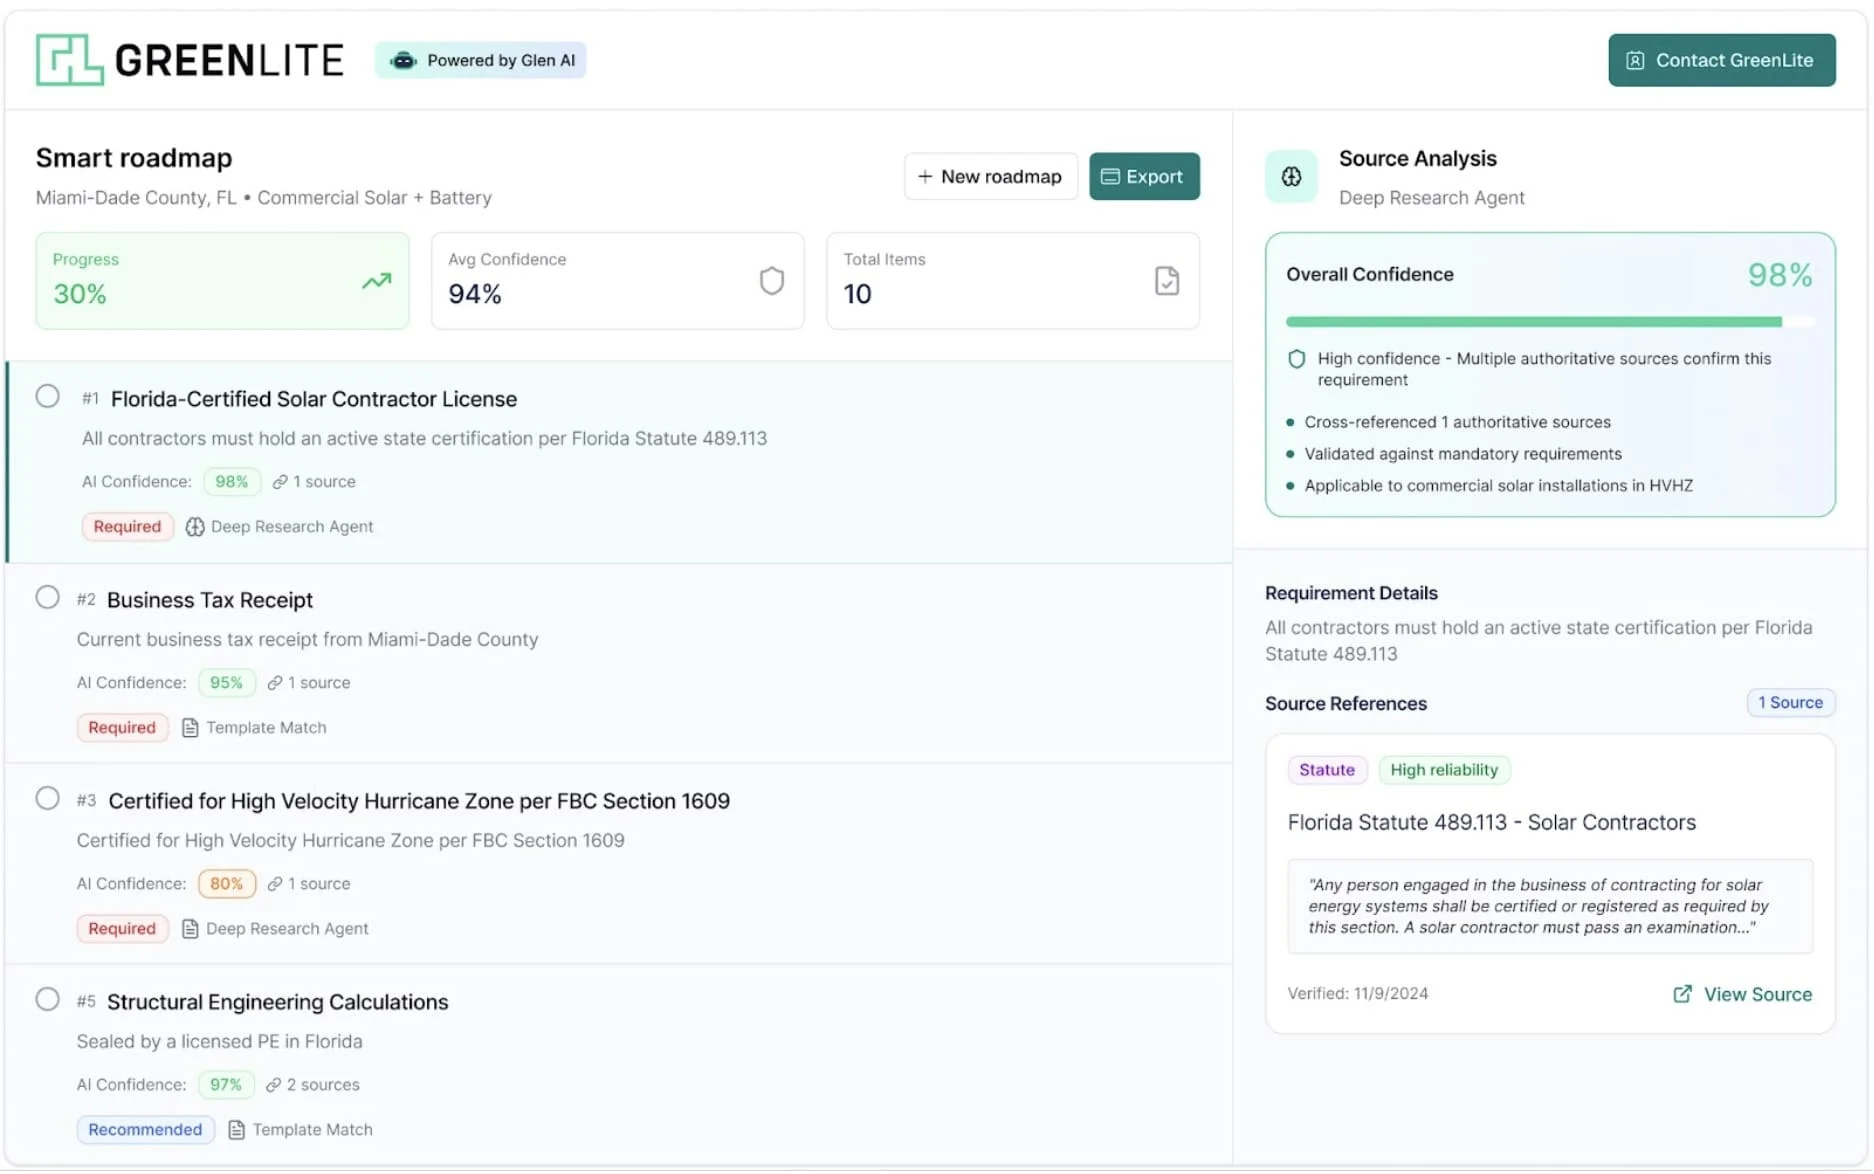Click the Avg Confidence shield icon
The image size is (1874, 1174).
pos(771,281)
